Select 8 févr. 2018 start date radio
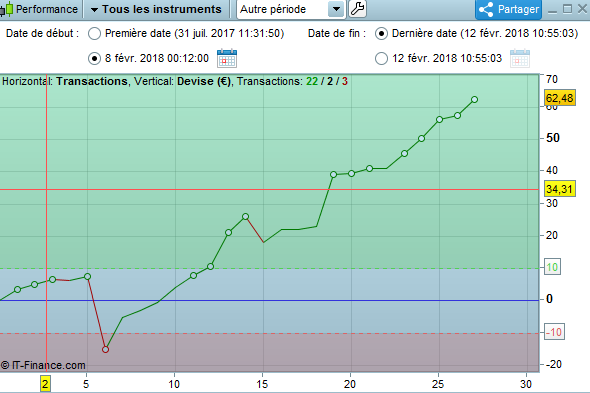Viewport: 590px width, 393px height. click(94, 58)
